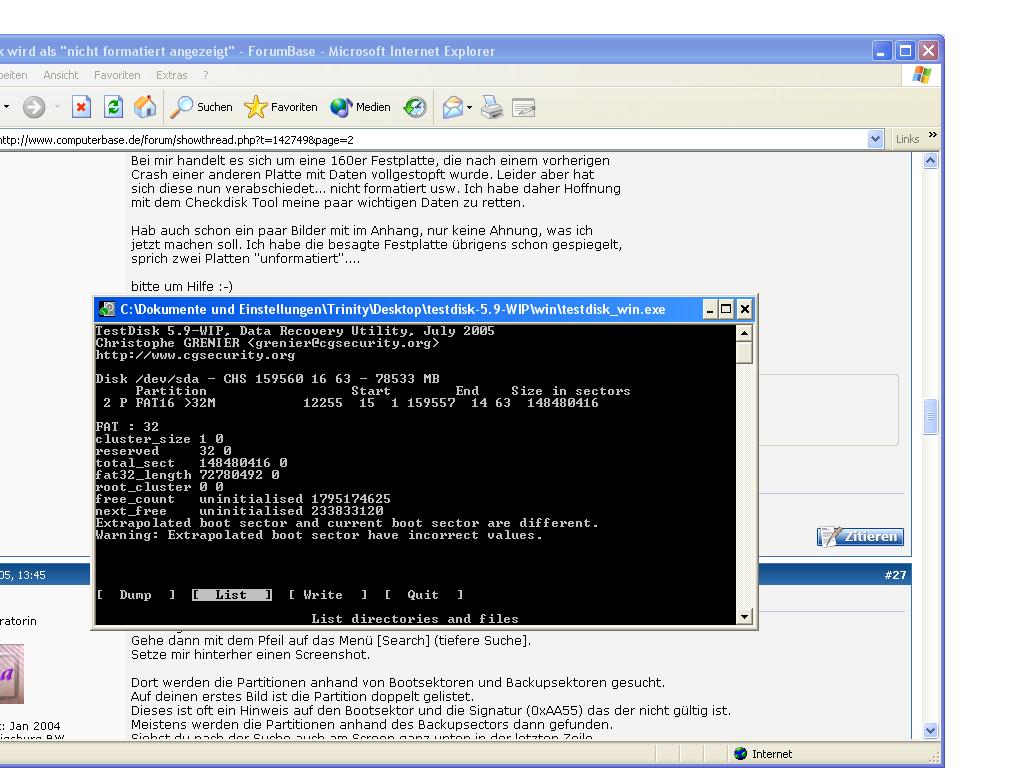Click the Edit page toolbar icon
Viewport: 1024px width, 768px height.
(x=524, y=107)
